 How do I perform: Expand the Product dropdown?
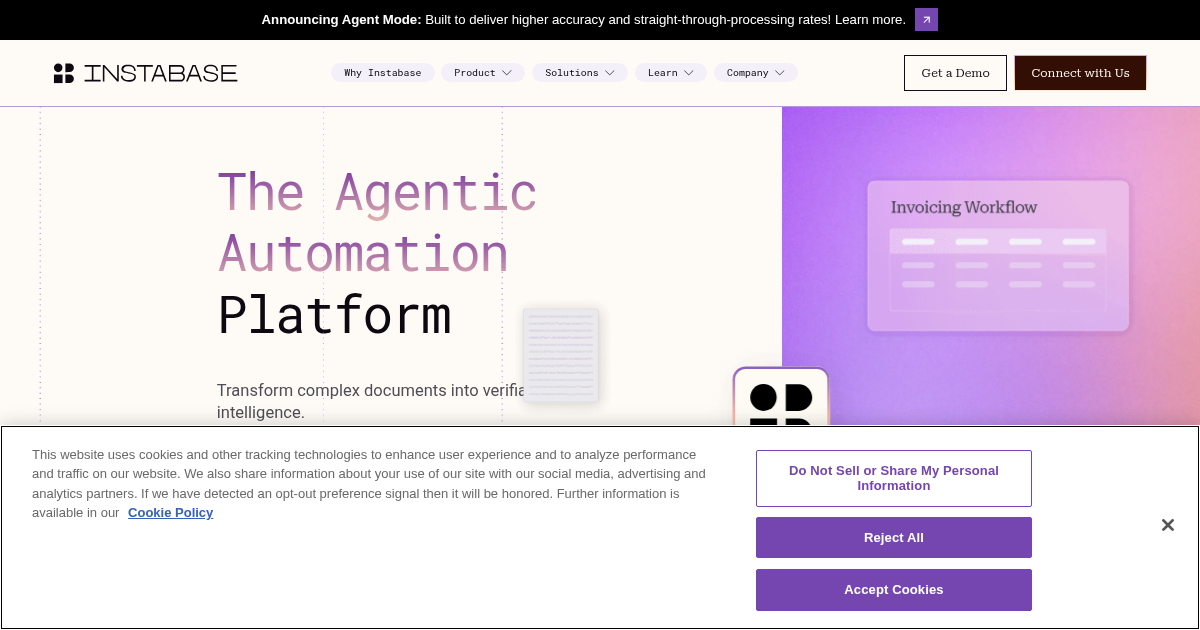pyautogui.click(x=483, y=73)
